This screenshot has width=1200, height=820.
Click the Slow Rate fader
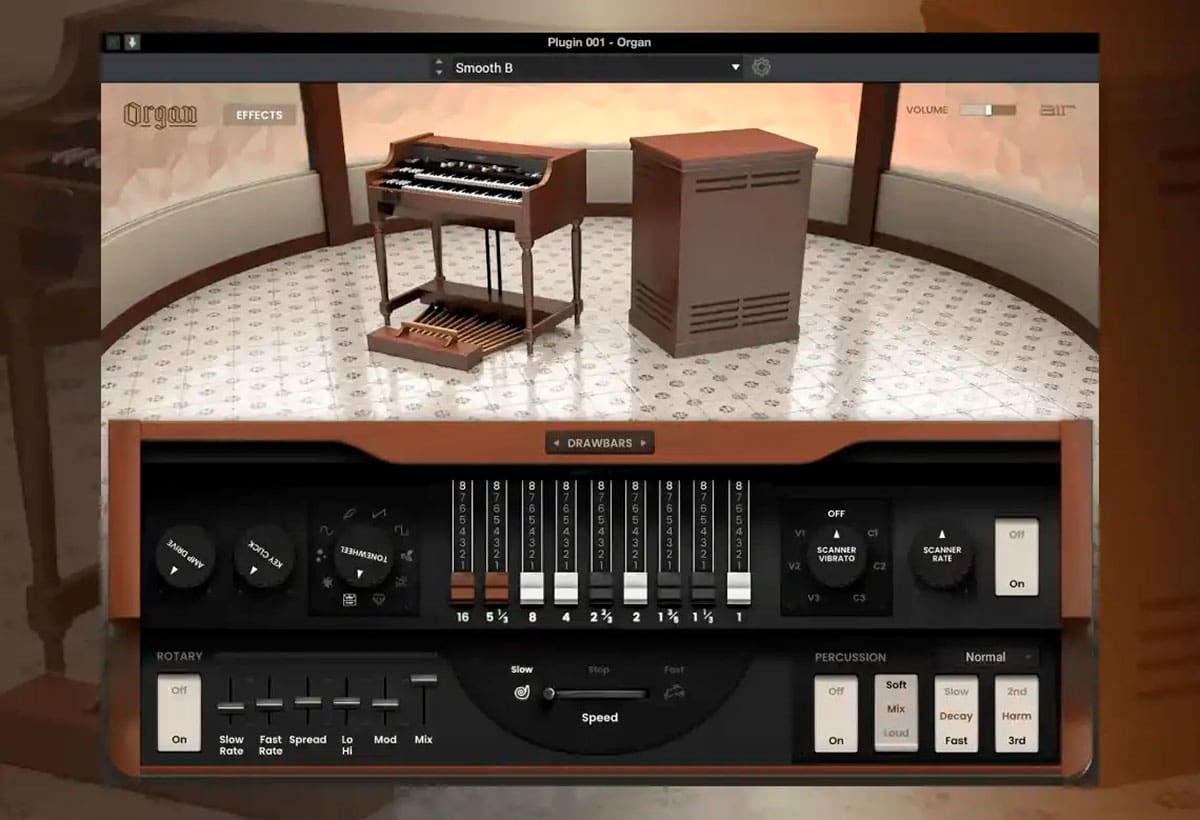231,706
